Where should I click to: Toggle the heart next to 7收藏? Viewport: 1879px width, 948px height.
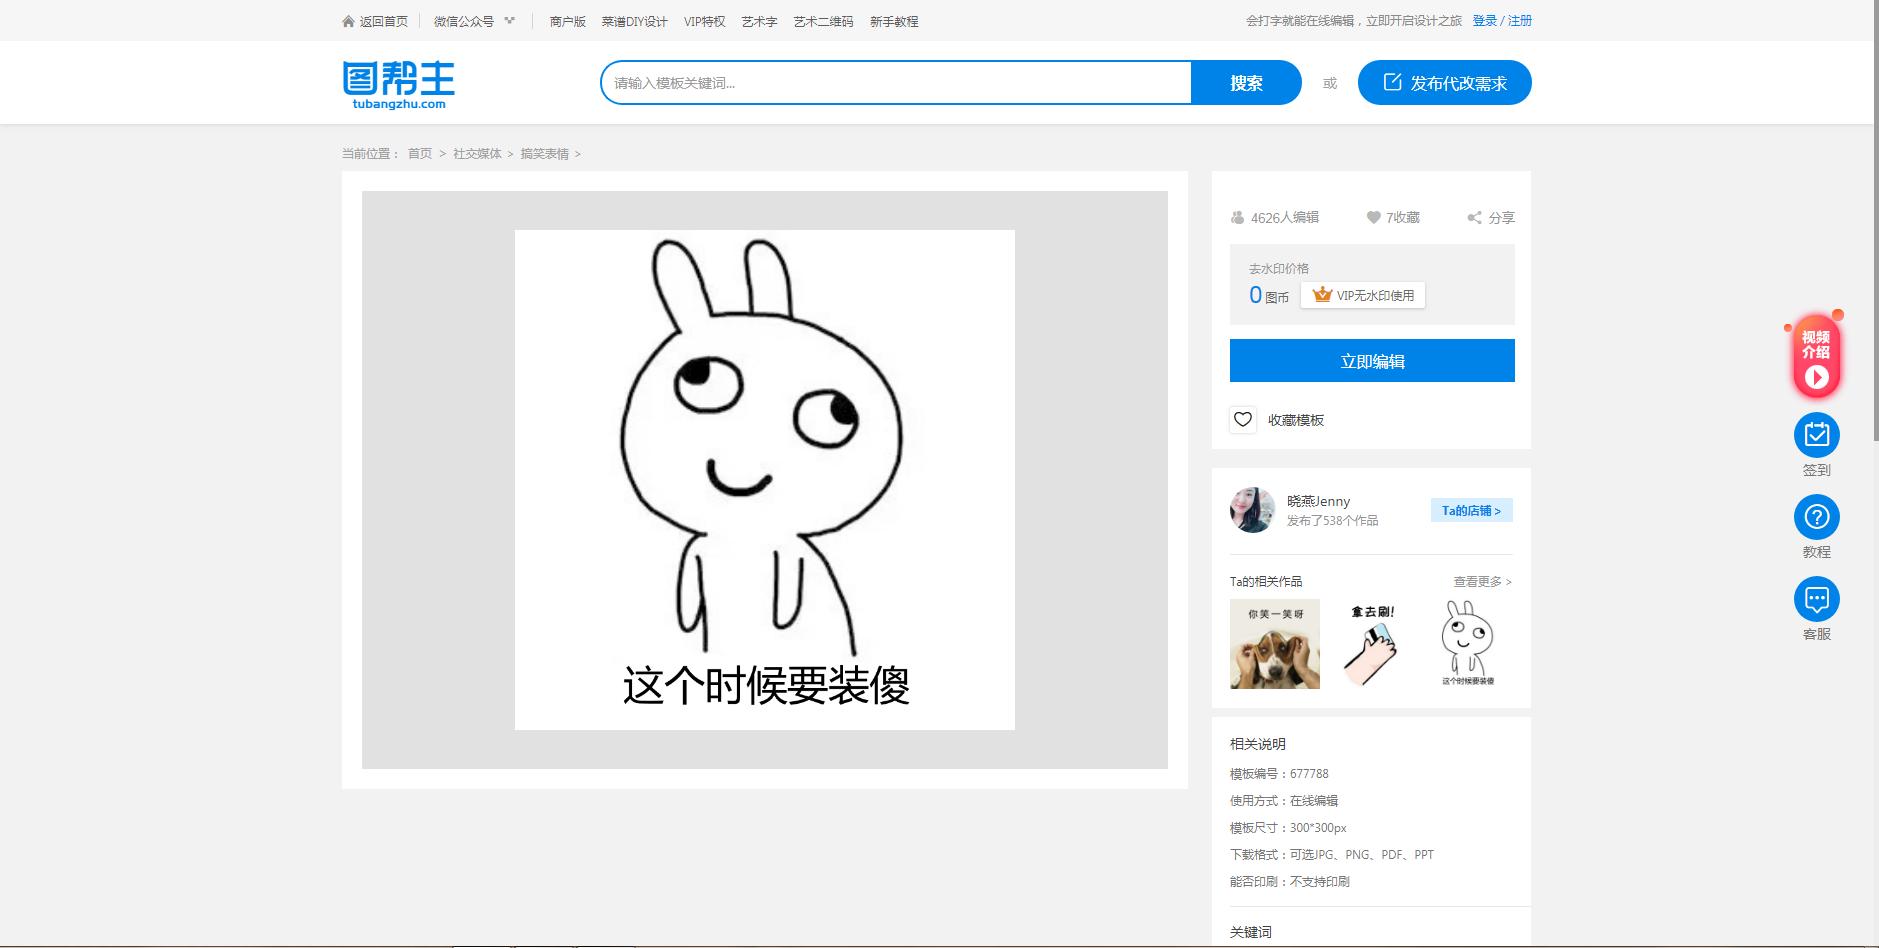point(1372,217)
